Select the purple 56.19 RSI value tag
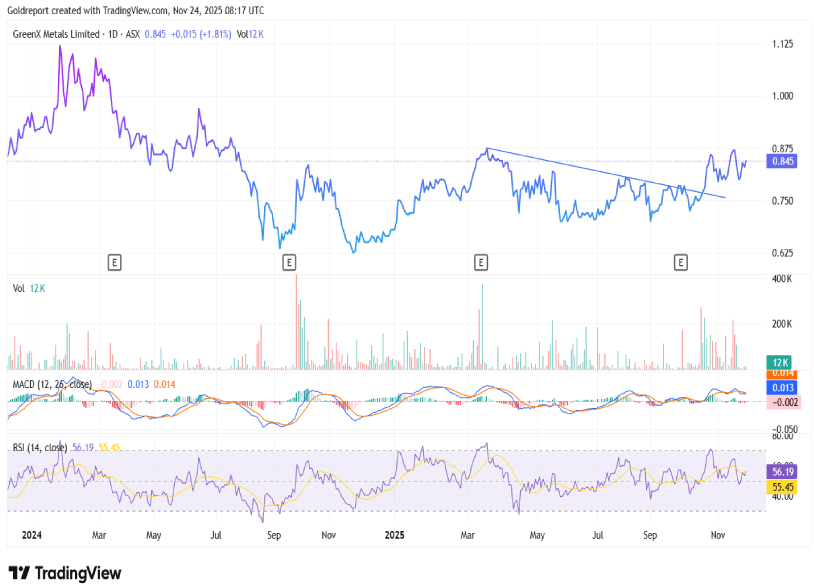This screenshot has width=814, height=585. tap(780, 470)
